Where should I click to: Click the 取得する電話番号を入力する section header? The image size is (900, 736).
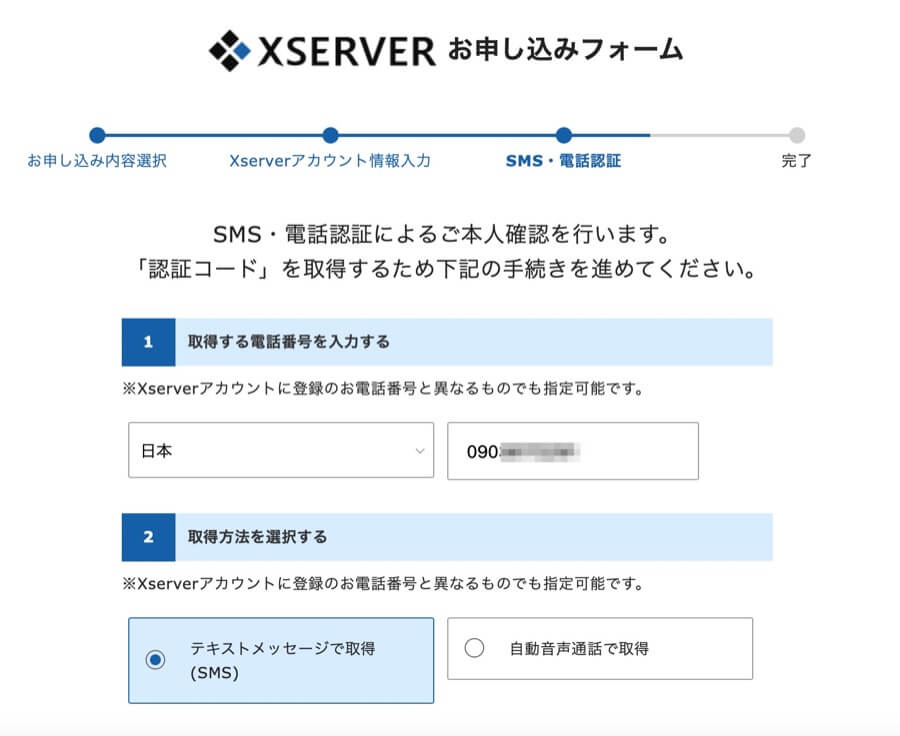coord(289,342)
